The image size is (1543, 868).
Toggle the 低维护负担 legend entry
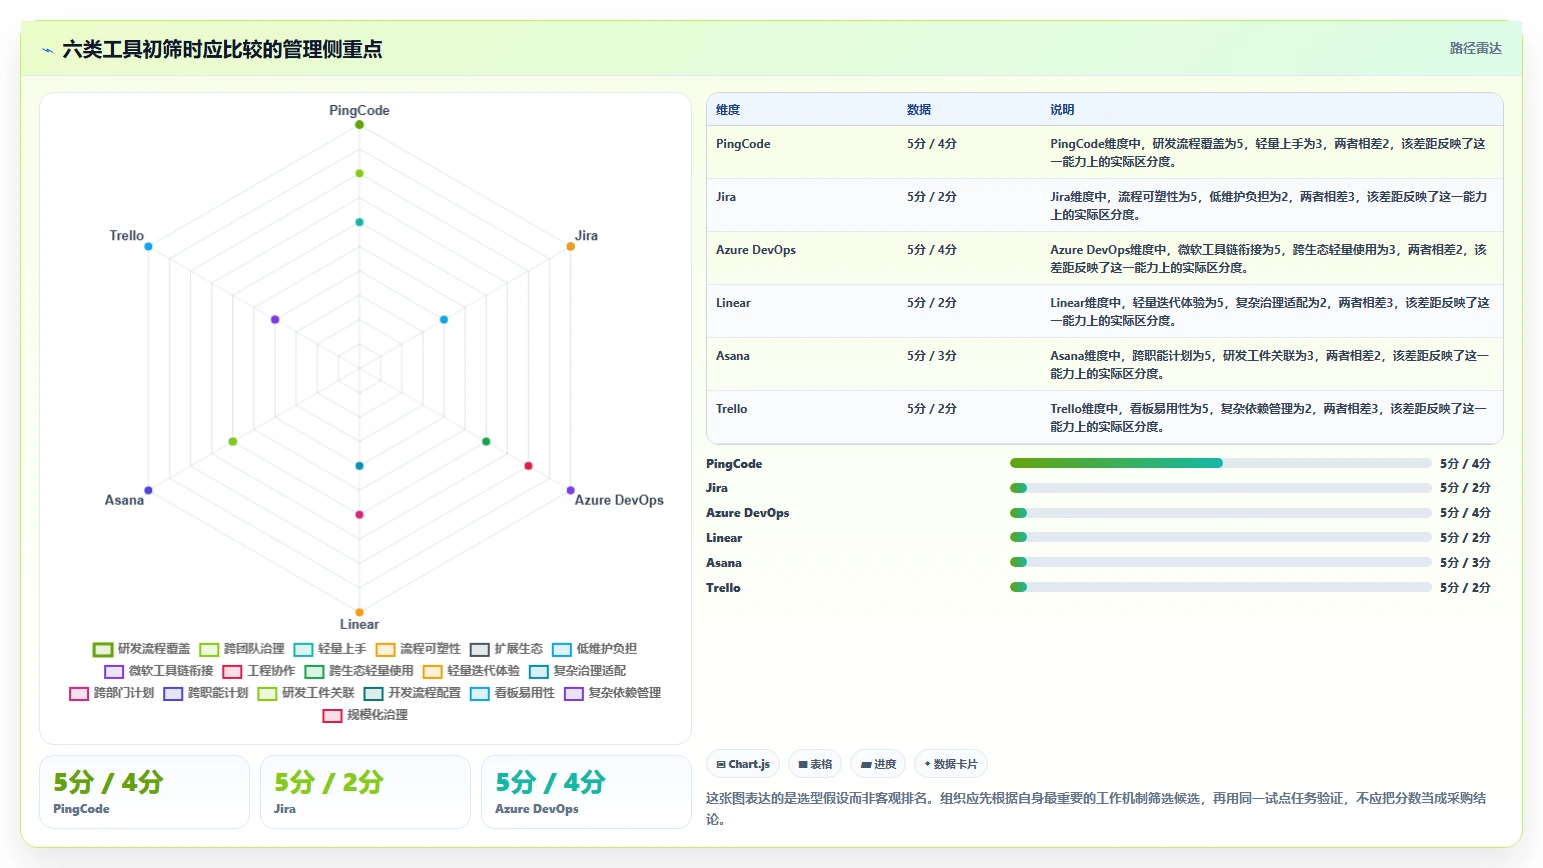pyautogui.click(x=594, y=649)
